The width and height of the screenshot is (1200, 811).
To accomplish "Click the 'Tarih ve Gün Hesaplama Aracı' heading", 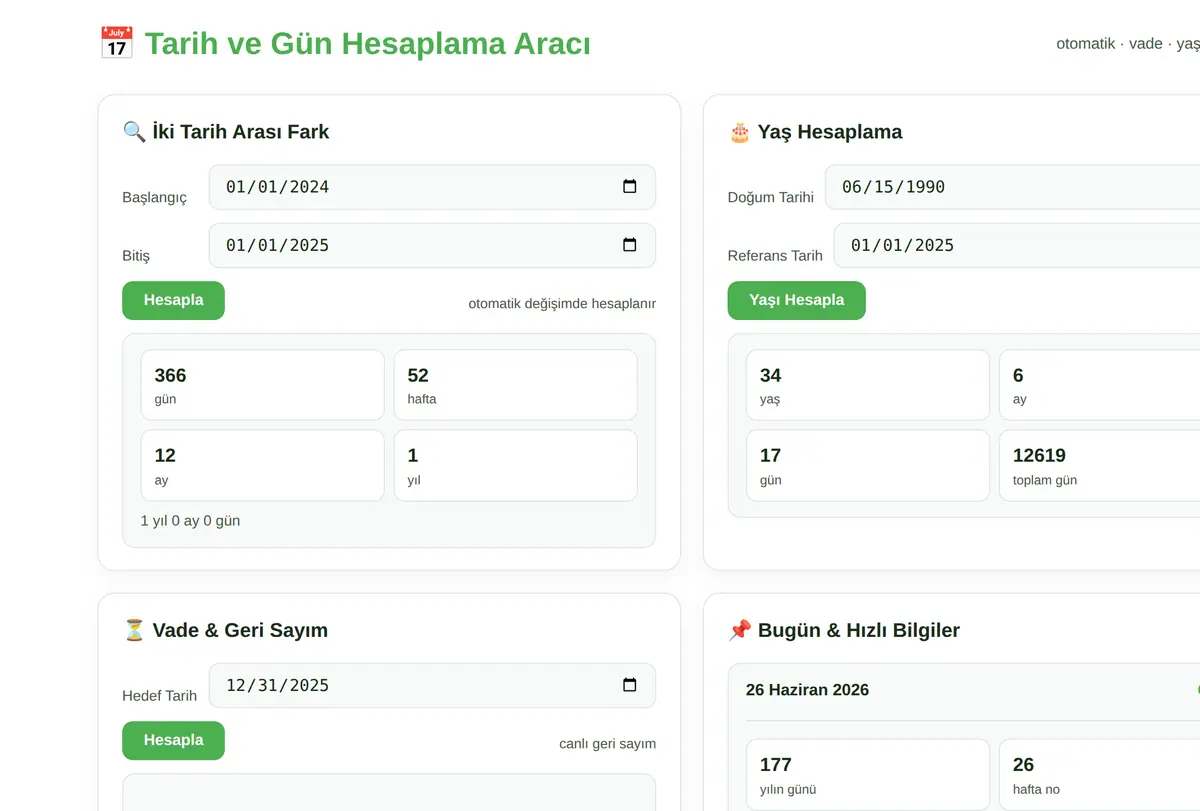I will pos(367,44).
